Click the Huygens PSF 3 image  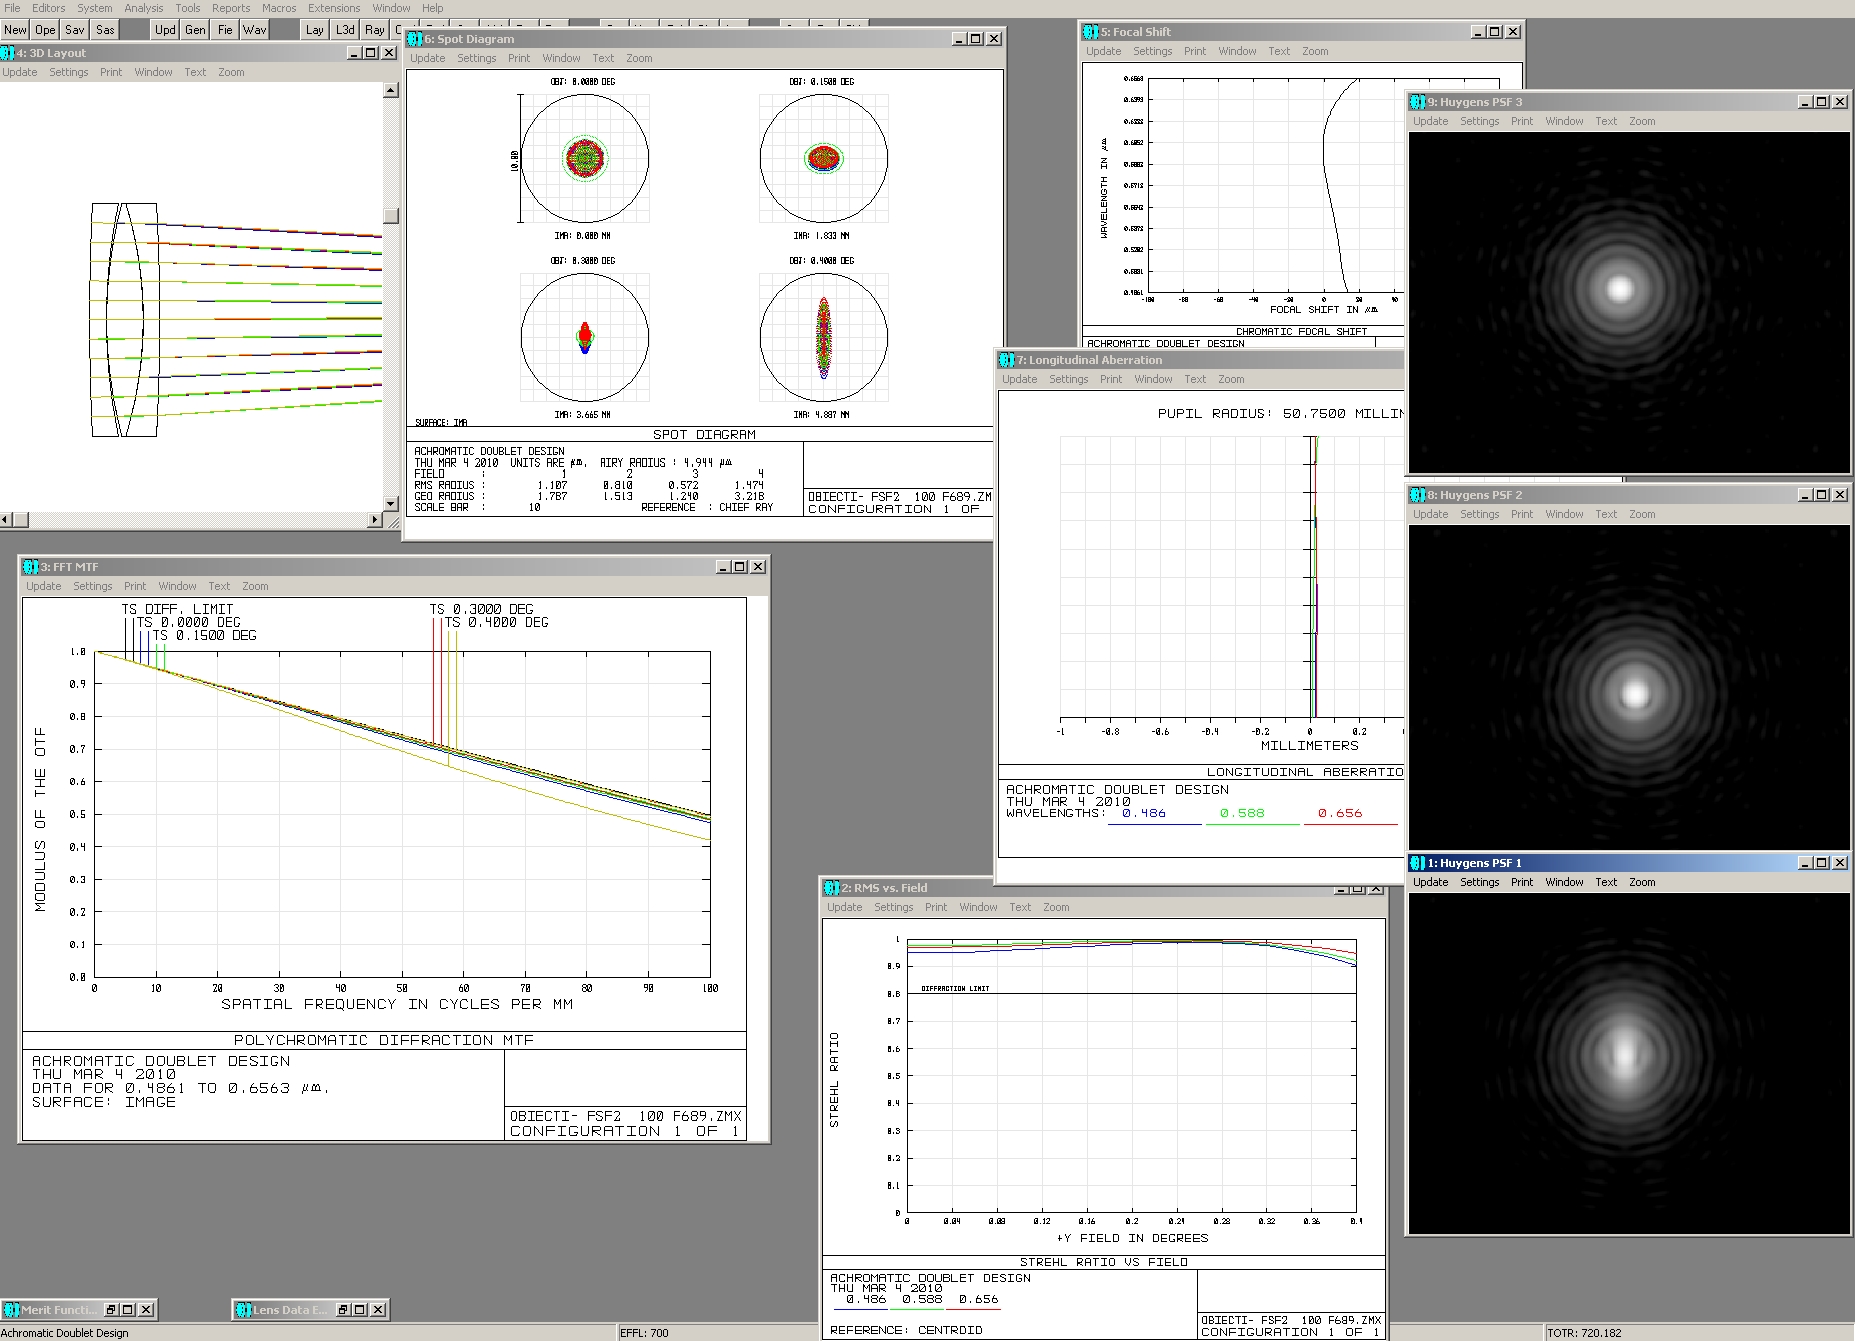[1629, 302]
